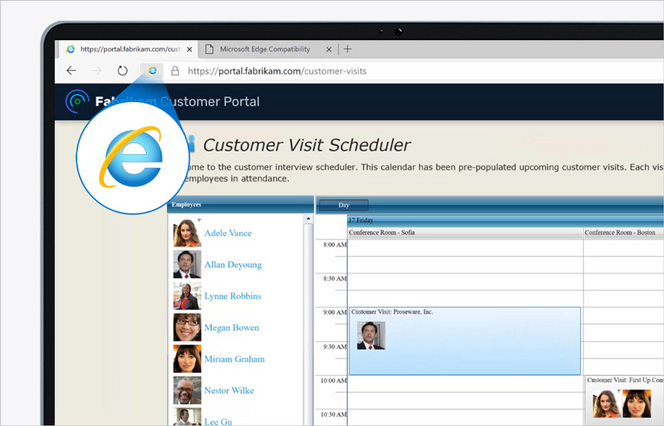
Task: Click Megan Bowen's photo thumbnail
Action: pyautogui.click(x=187, y=327)
